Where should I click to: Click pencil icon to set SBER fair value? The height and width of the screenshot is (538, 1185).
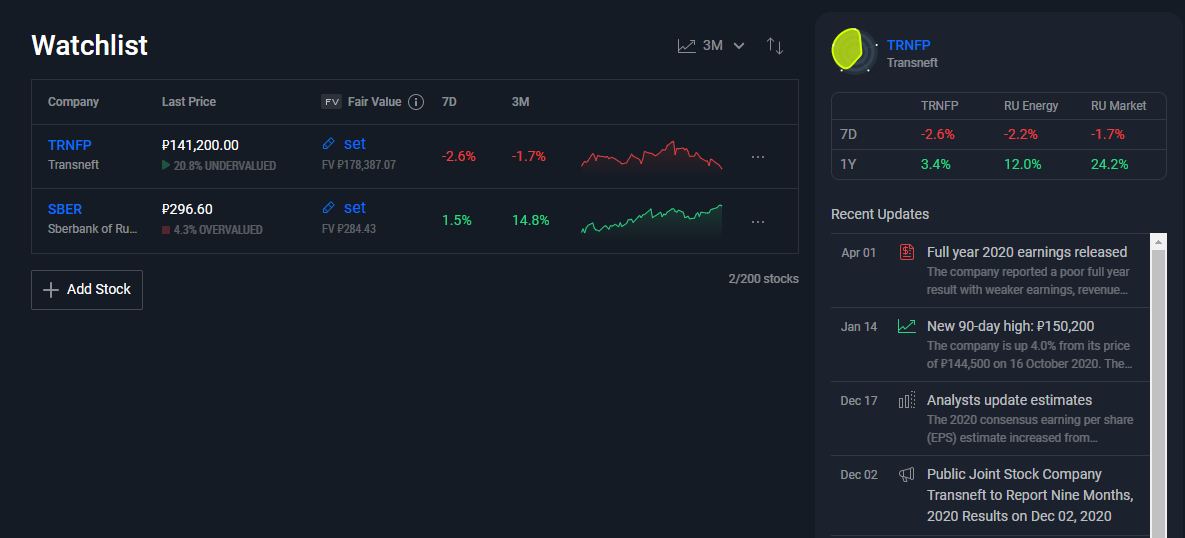pyautogui.click(x=328, y=207)
